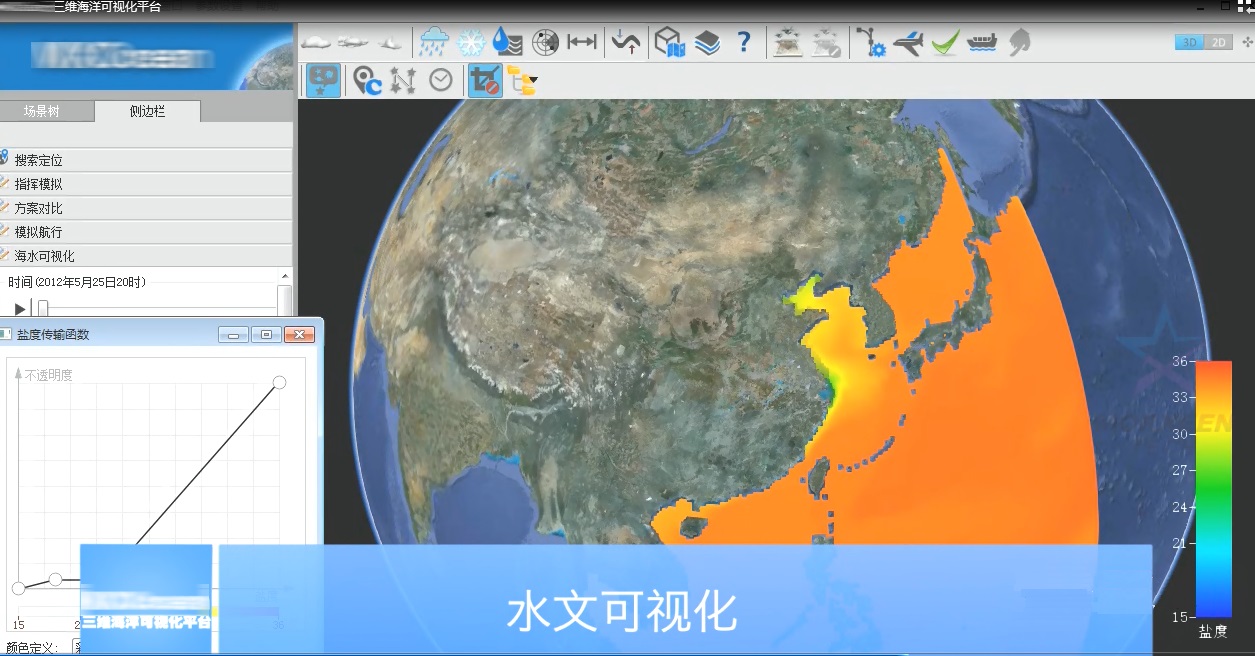1255x656 pixels.
Task: Switch to 2D view mode
Action: coord(1218,43)
